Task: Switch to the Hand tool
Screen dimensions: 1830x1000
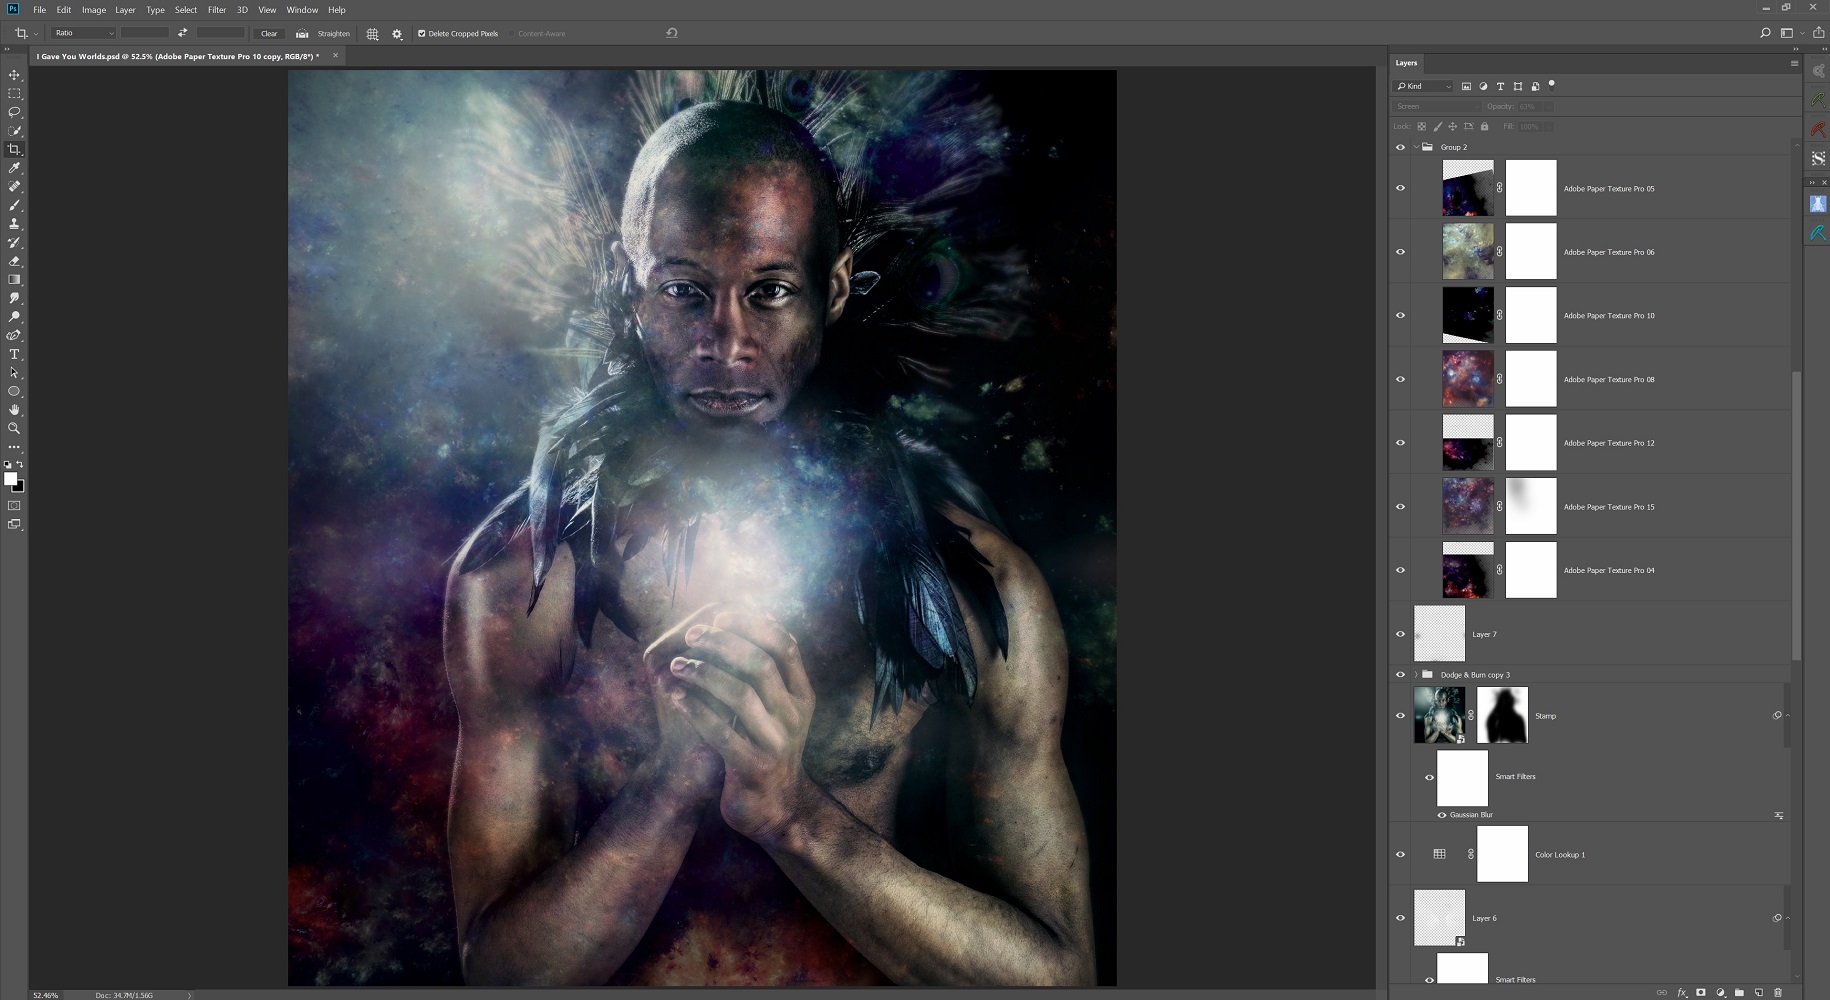Action: 14,410
